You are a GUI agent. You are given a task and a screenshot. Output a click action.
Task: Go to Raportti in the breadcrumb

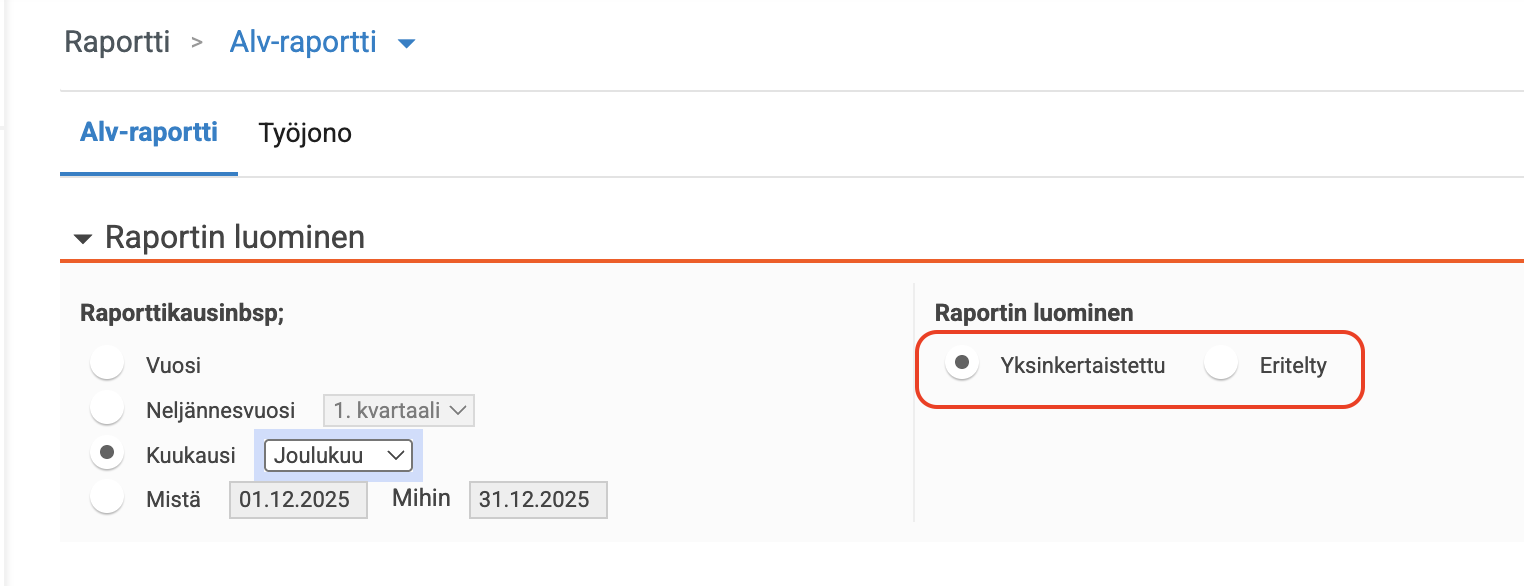pos(117,42)
